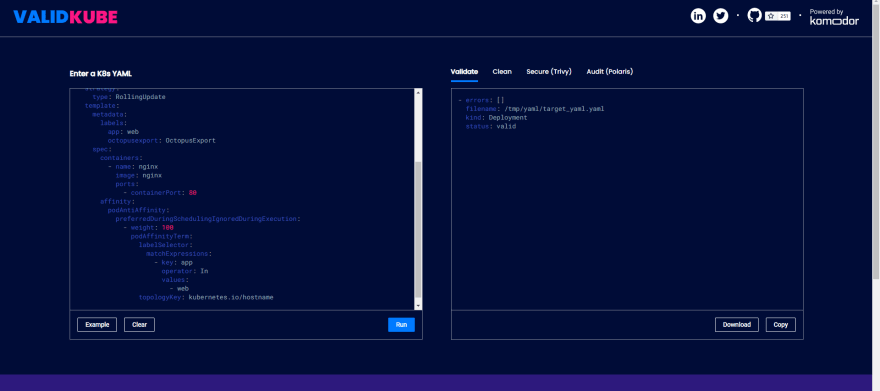Switch to the Audit (Polaris) tab
The image size is (880, 391).
609,72
